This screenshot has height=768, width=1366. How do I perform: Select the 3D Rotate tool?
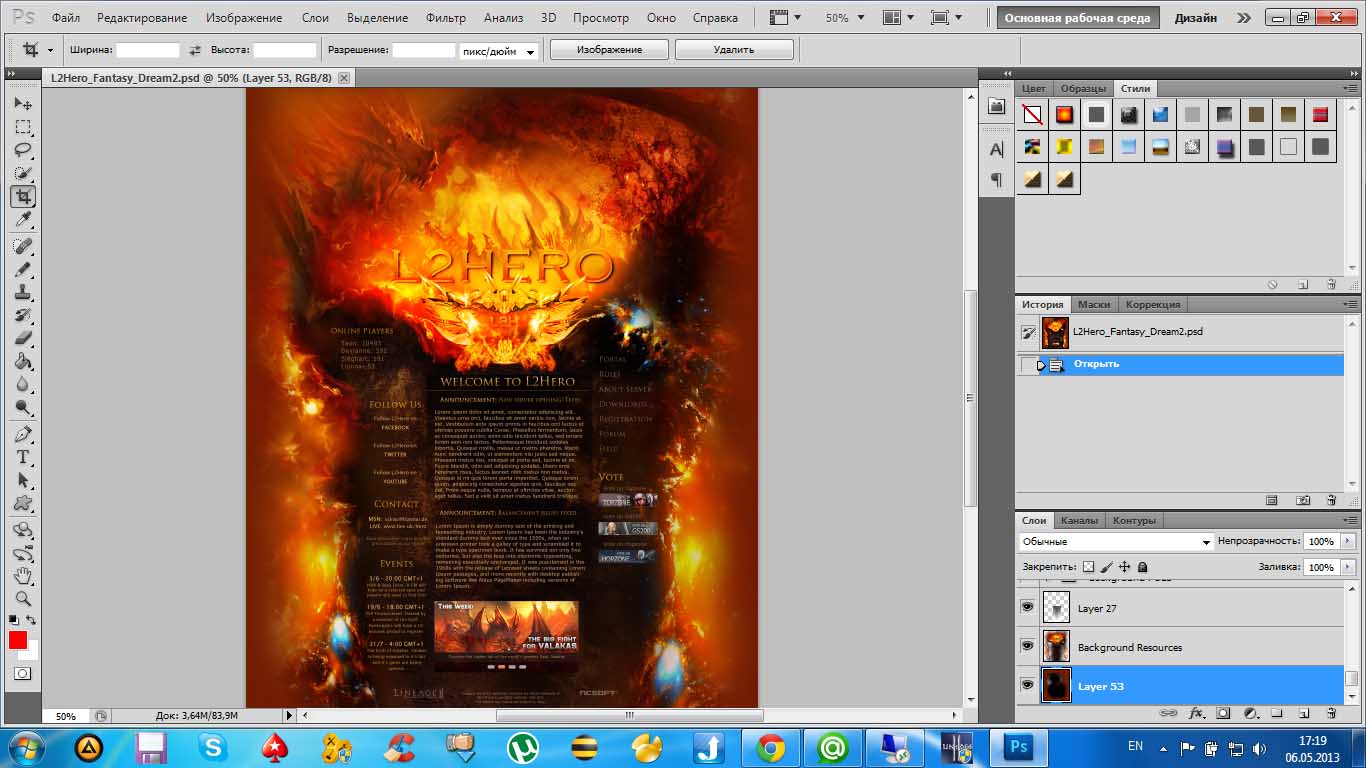click(x=23, y=530)
